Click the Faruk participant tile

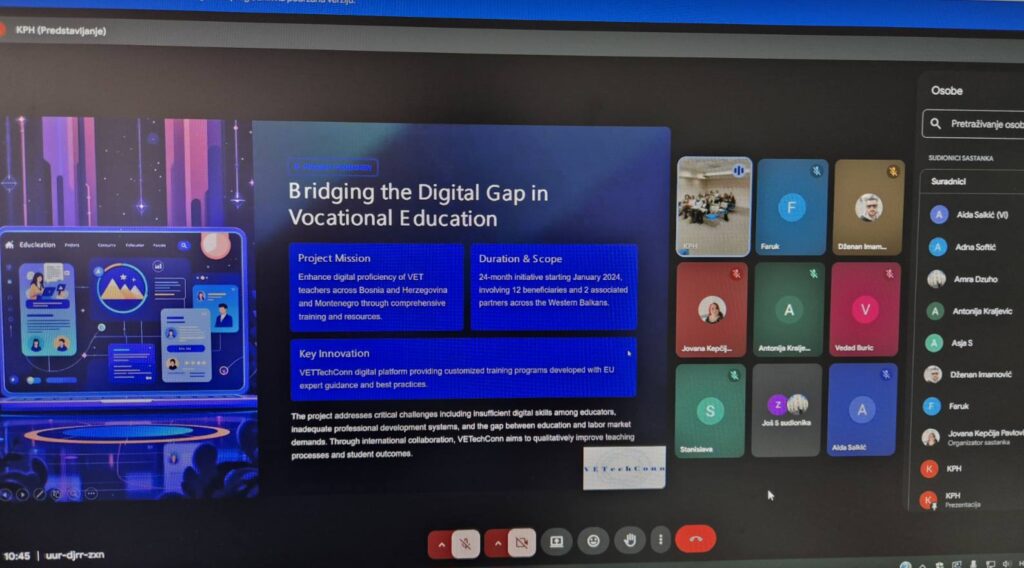pos(792,207)
